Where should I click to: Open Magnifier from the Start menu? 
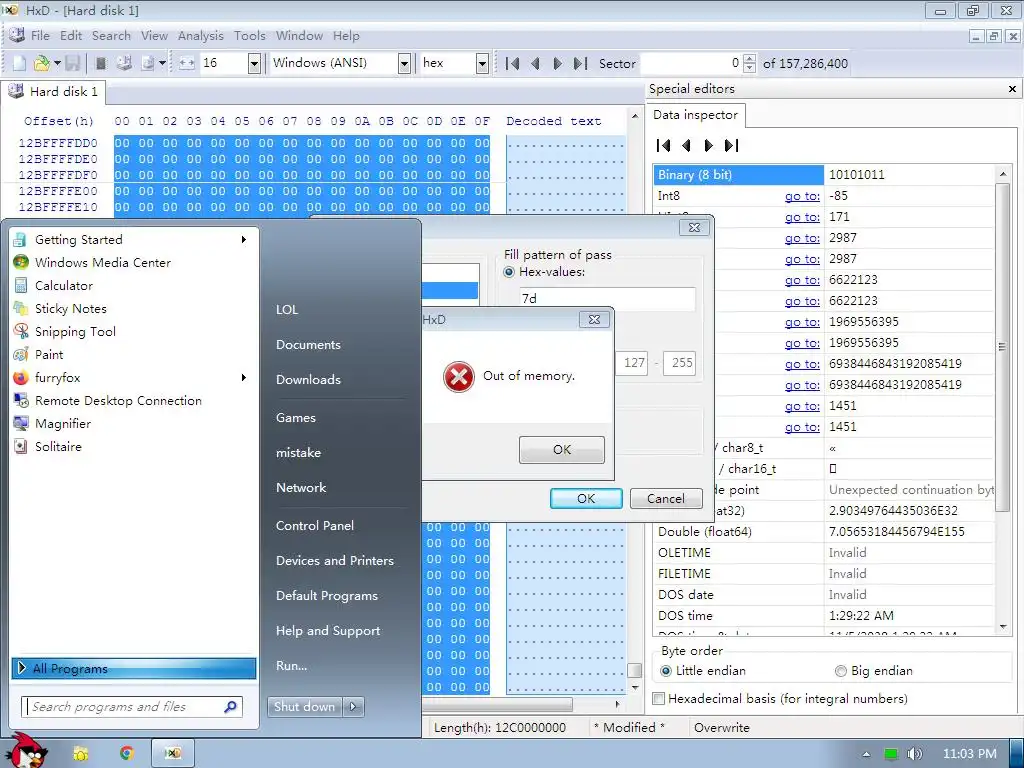tap(63, 424)
